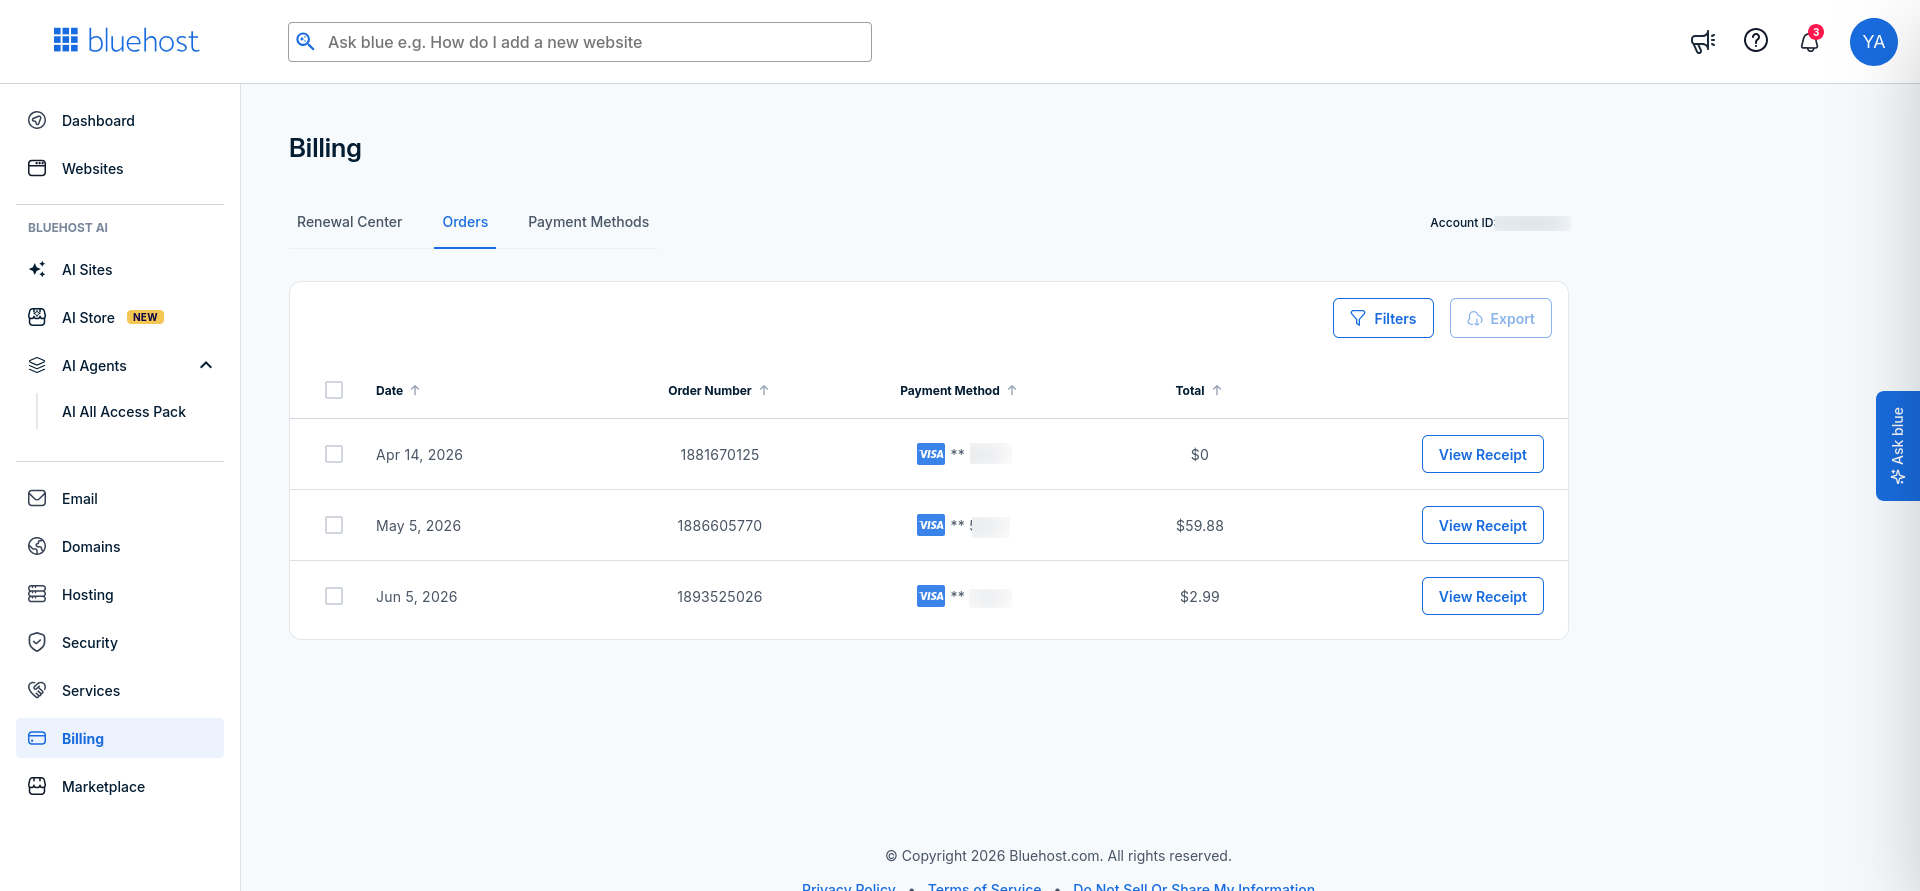Open AI All Access Pack menu item
The width and height of the screenshot is (1920, 891).
(x=124, y=412)
